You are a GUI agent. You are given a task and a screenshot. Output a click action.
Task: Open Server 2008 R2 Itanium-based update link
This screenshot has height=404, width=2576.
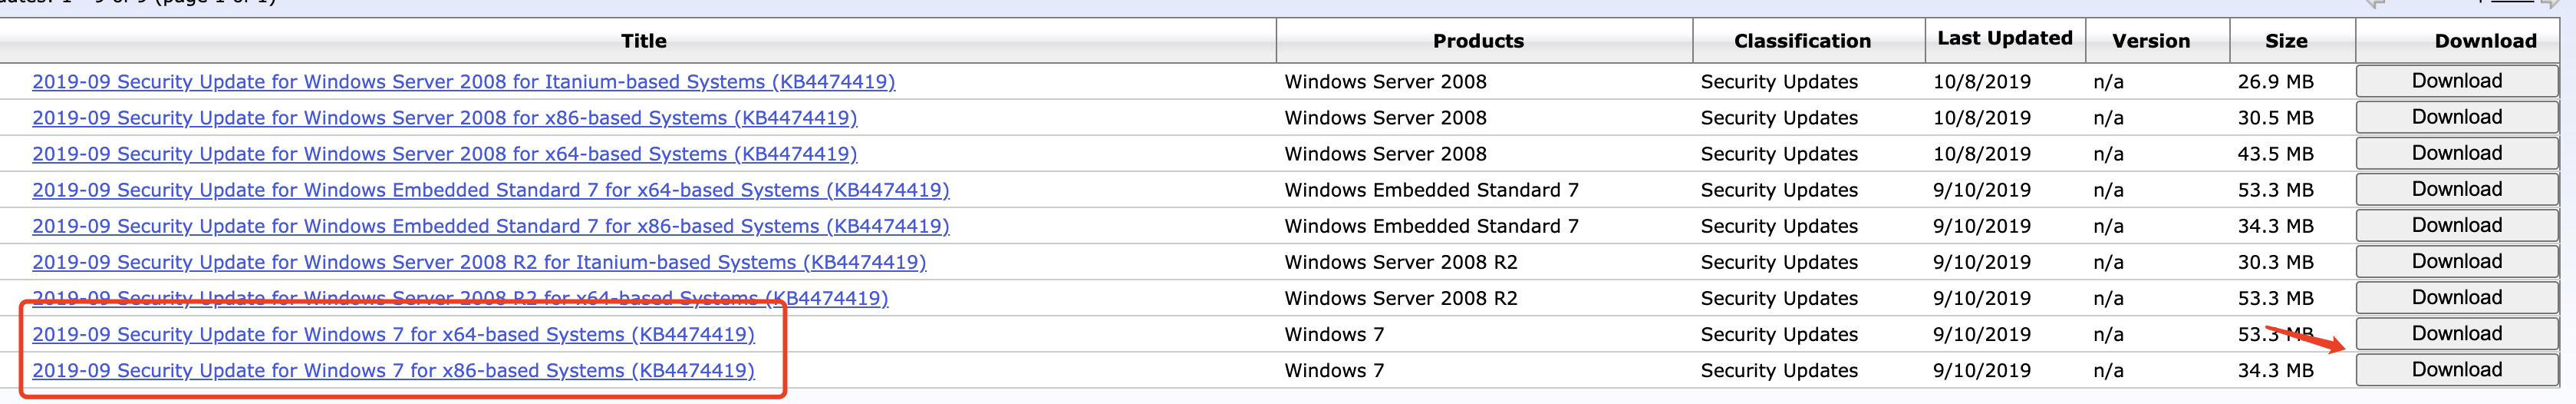pos(479,262)
